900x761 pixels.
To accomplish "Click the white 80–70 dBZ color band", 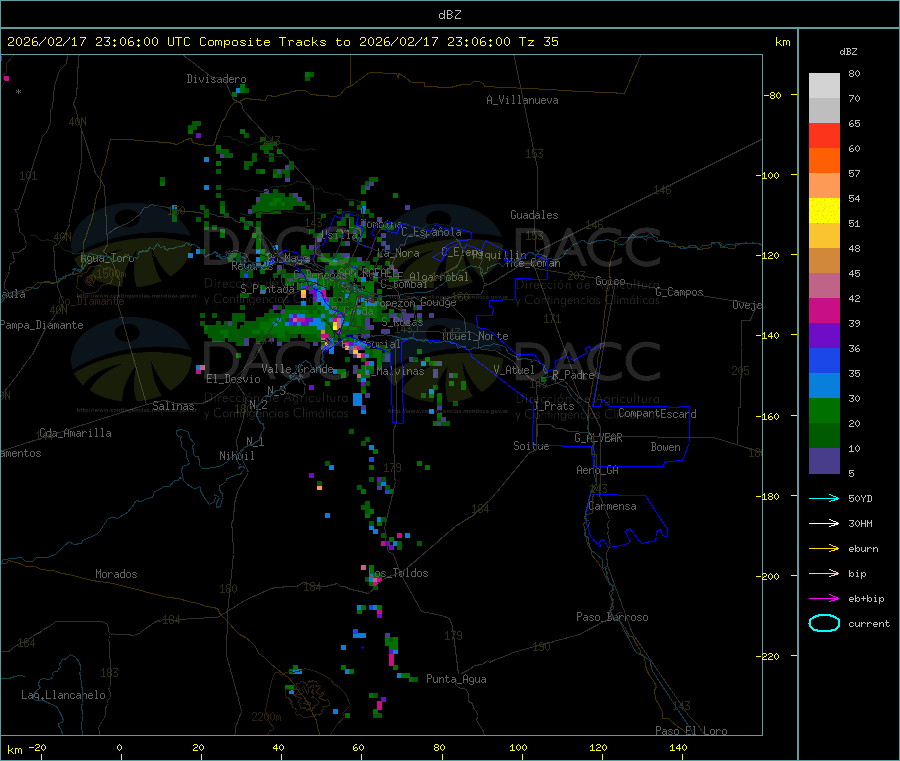I will 824,86.
